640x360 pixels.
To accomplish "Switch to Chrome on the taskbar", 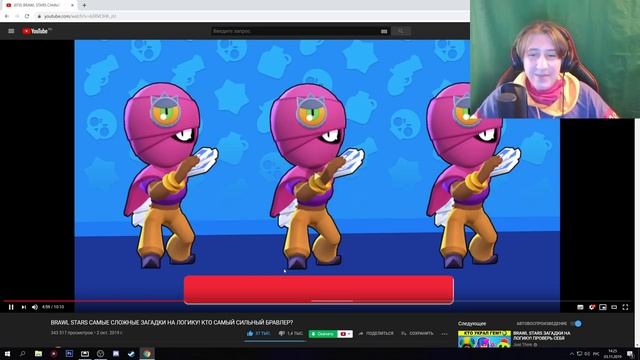I will click(x=147, y=354).
